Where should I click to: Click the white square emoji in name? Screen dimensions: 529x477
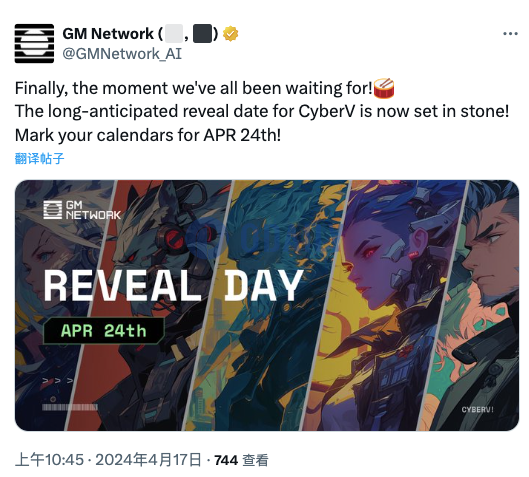tap(174, 34)
